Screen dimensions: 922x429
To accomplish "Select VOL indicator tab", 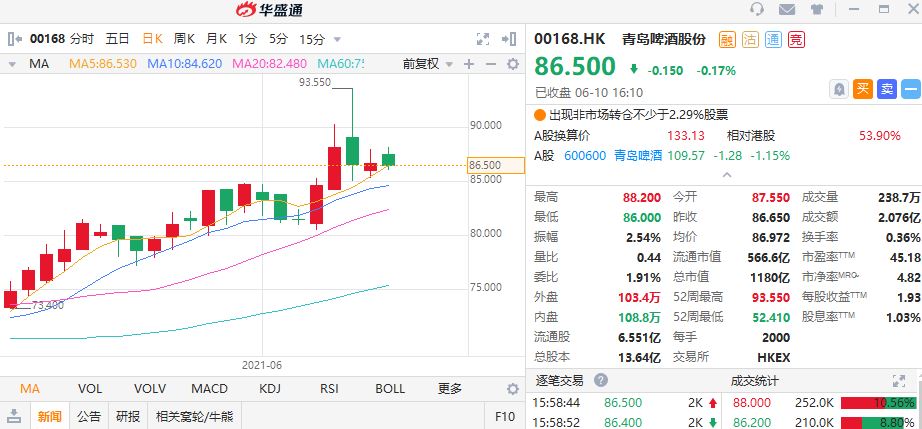I will pos(90,388).
